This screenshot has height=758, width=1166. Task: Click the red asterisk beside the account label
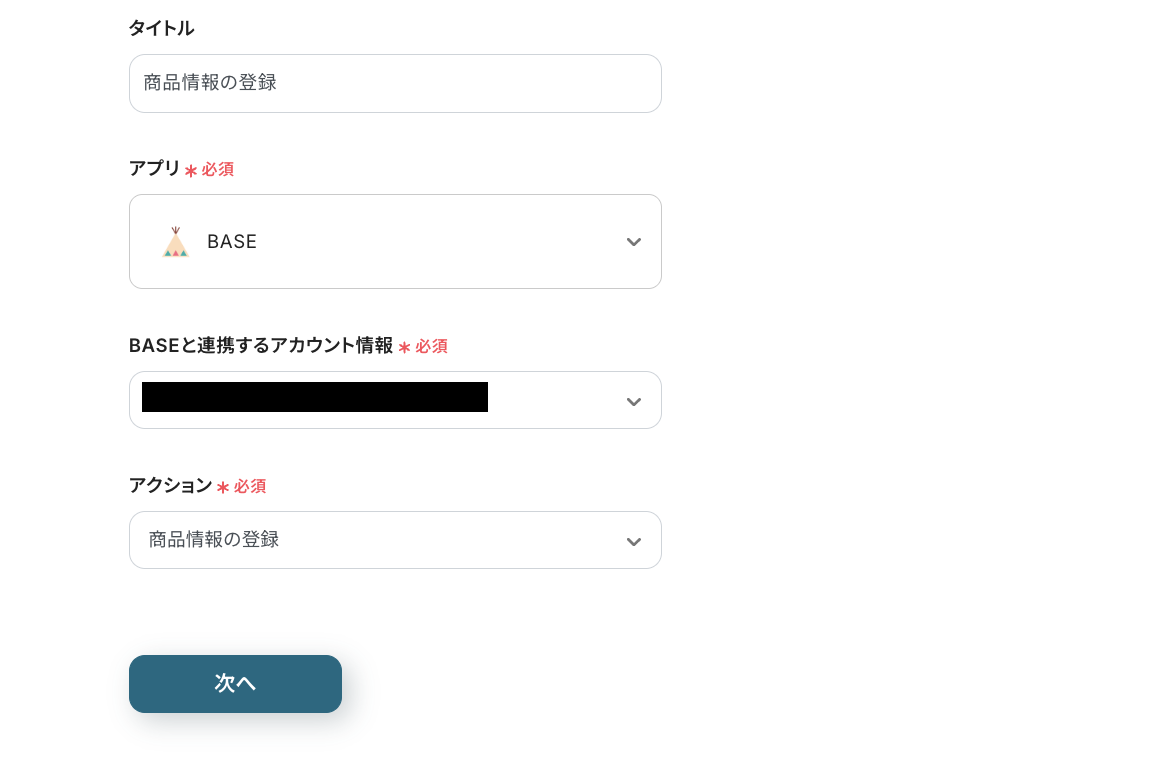[404, 347]
